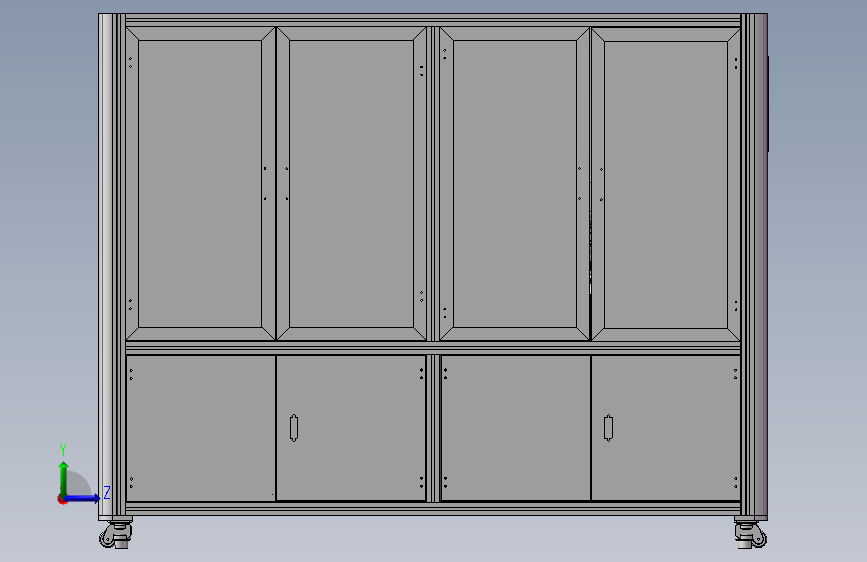Click the green Y axis arrow of triad
Screen dimensions: 867x562
(64, 479)
